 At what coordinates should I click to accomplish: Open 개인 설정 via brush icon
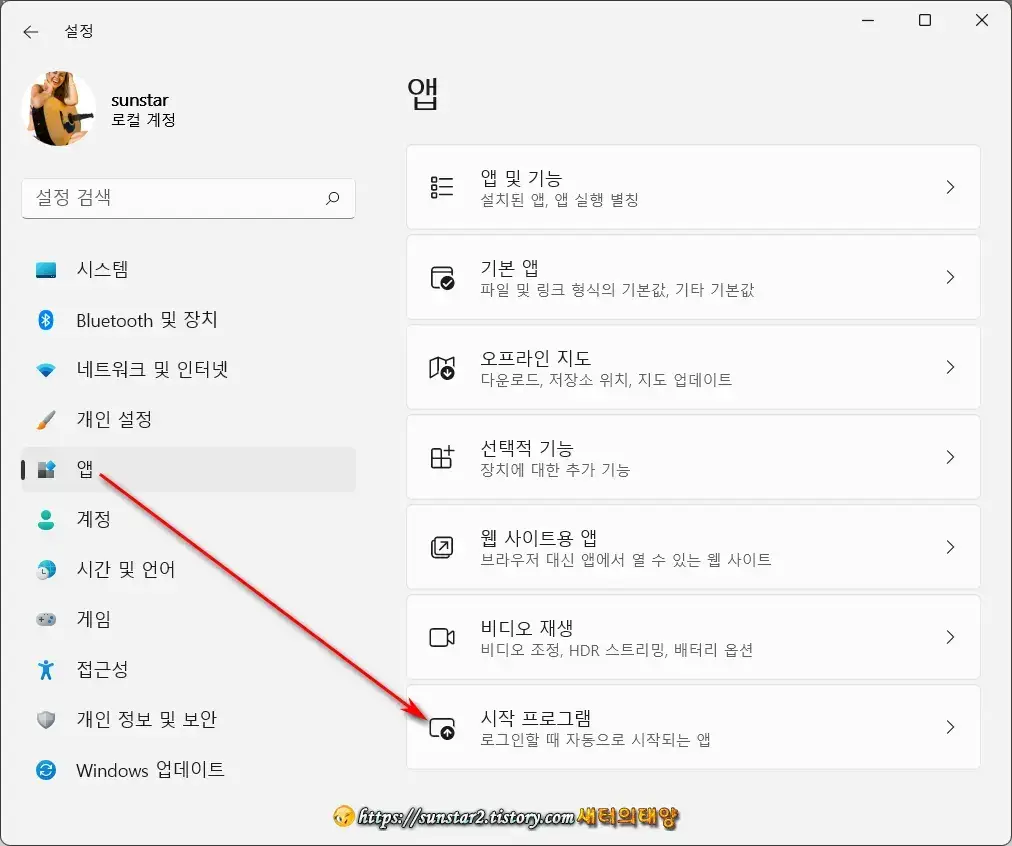(x=47, y=420)
